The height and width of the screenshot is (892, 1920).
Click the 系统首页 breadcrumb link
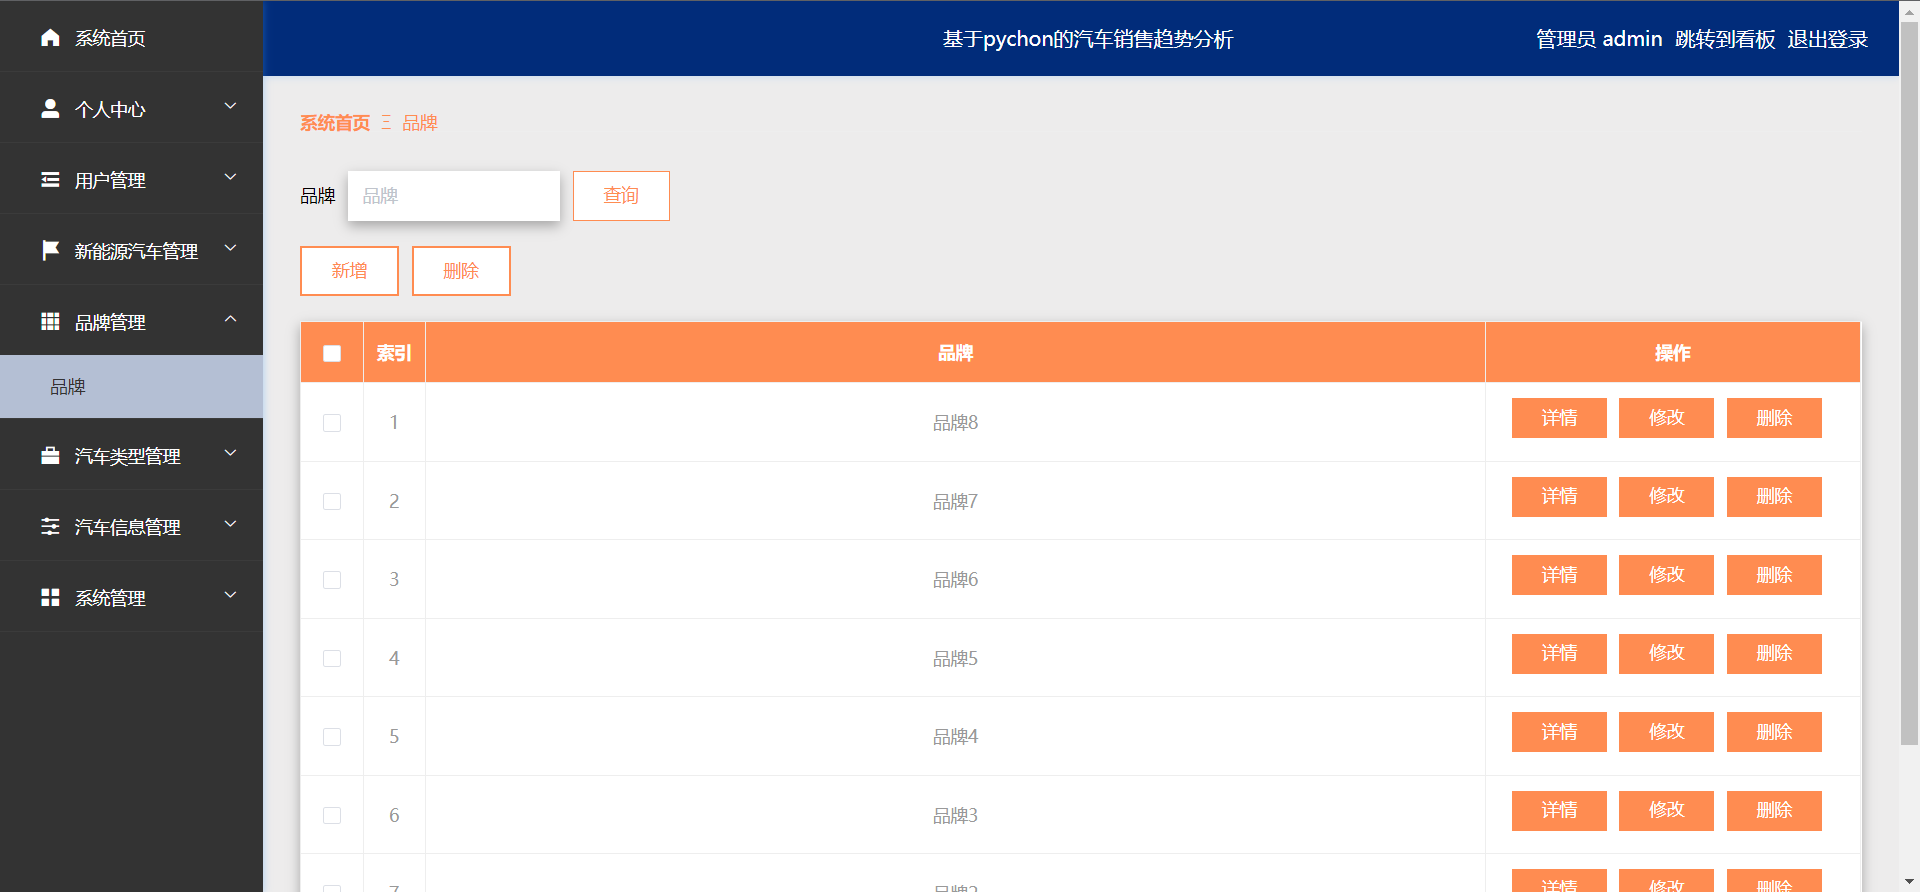tap(335, 123)
